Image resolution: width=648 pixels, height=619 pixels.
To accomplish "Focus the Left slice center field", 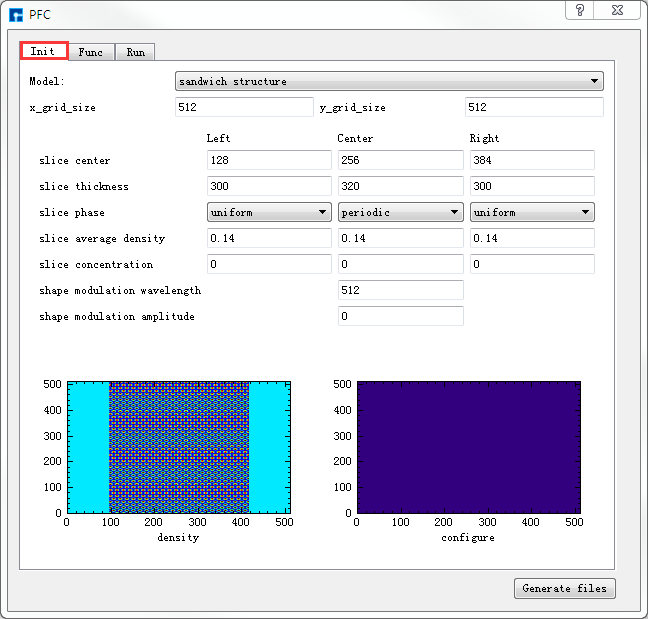I will (269, 160).
